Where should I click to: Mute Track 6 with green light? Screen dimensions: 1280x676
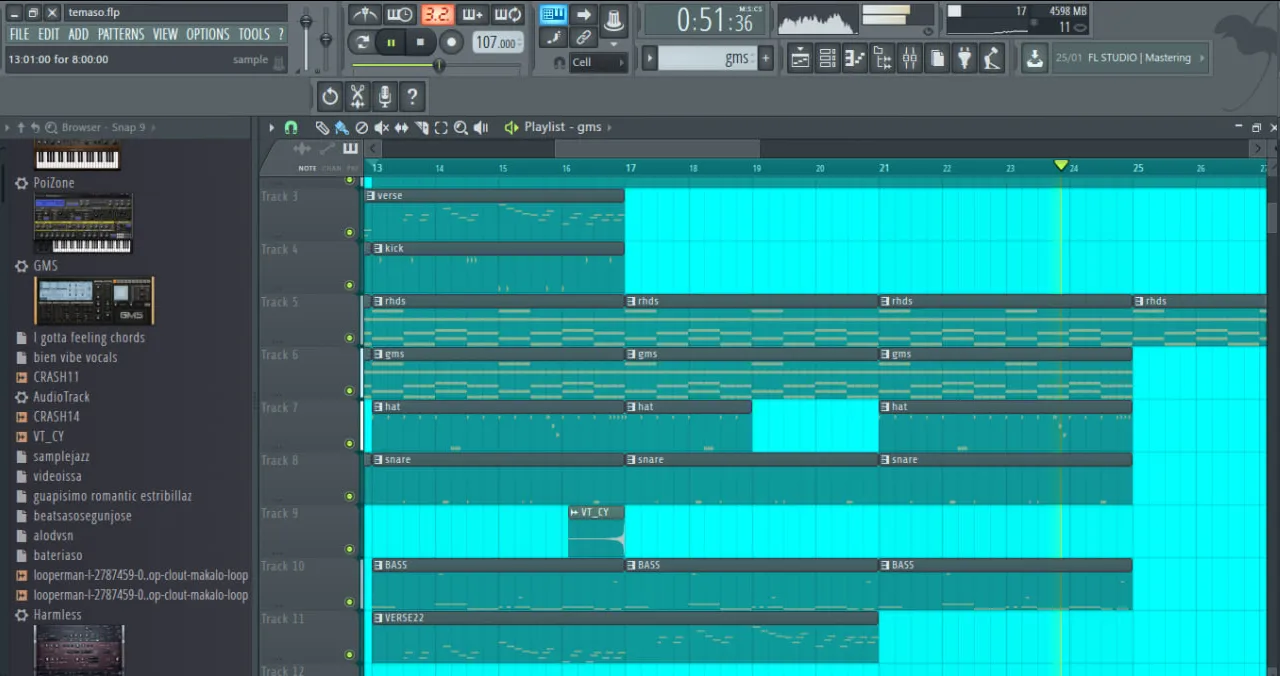point(350,390)
